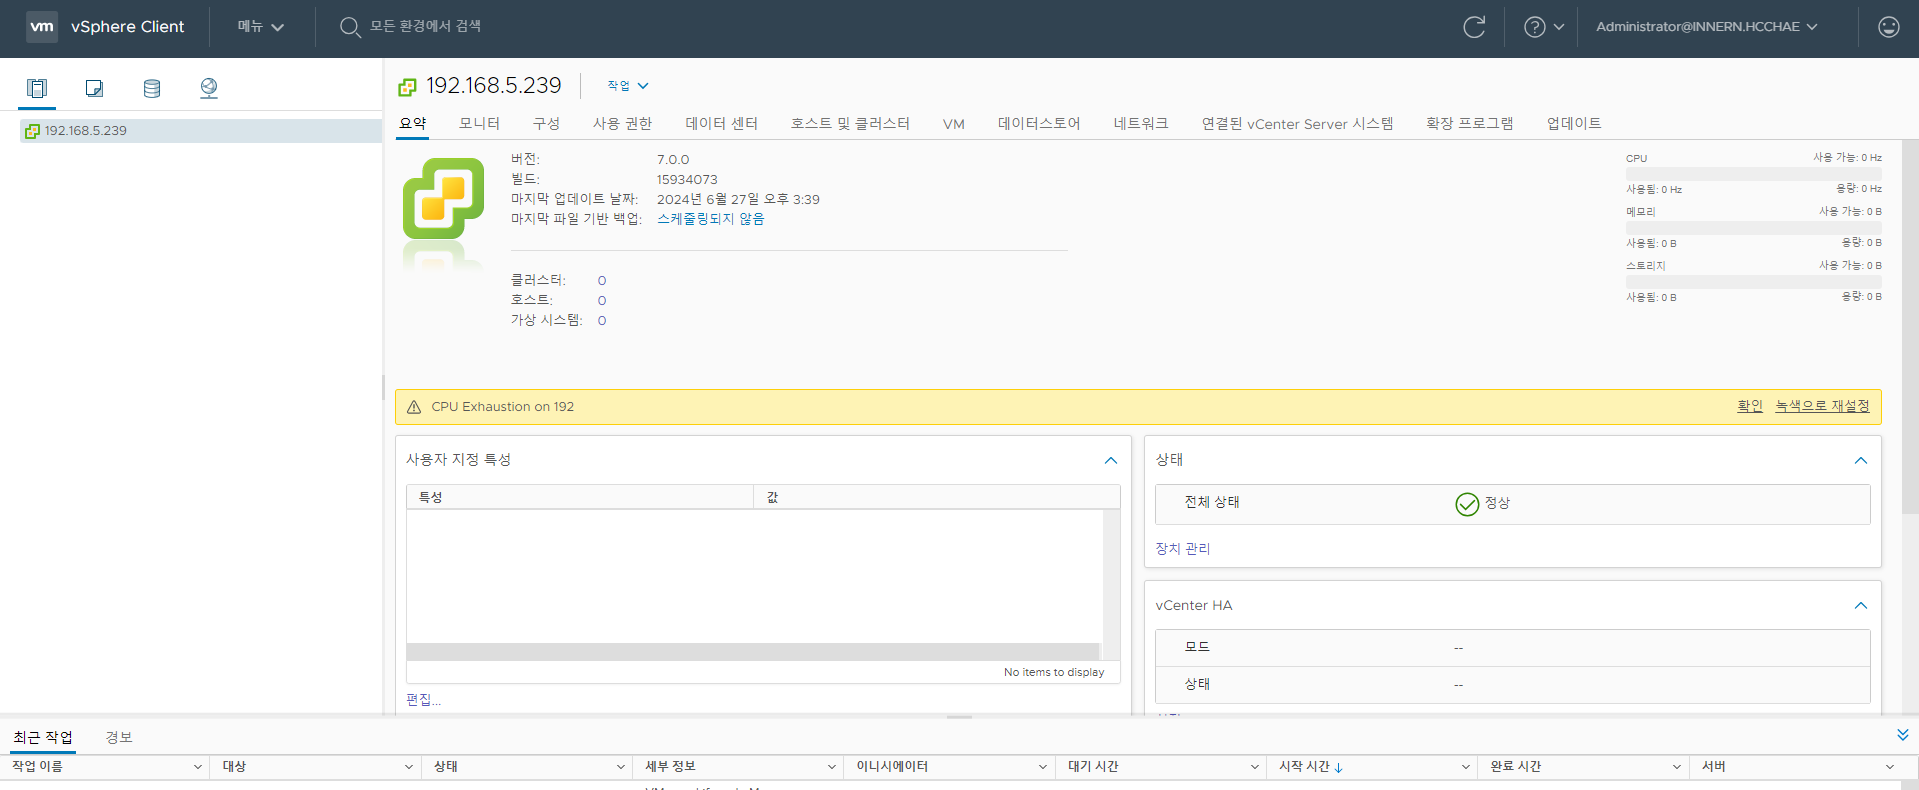Image resolution: width=1919 pixels, height=790 pixels.
Task: Open the 메뉴 dropdown
Action: click(x=261, y=27)
